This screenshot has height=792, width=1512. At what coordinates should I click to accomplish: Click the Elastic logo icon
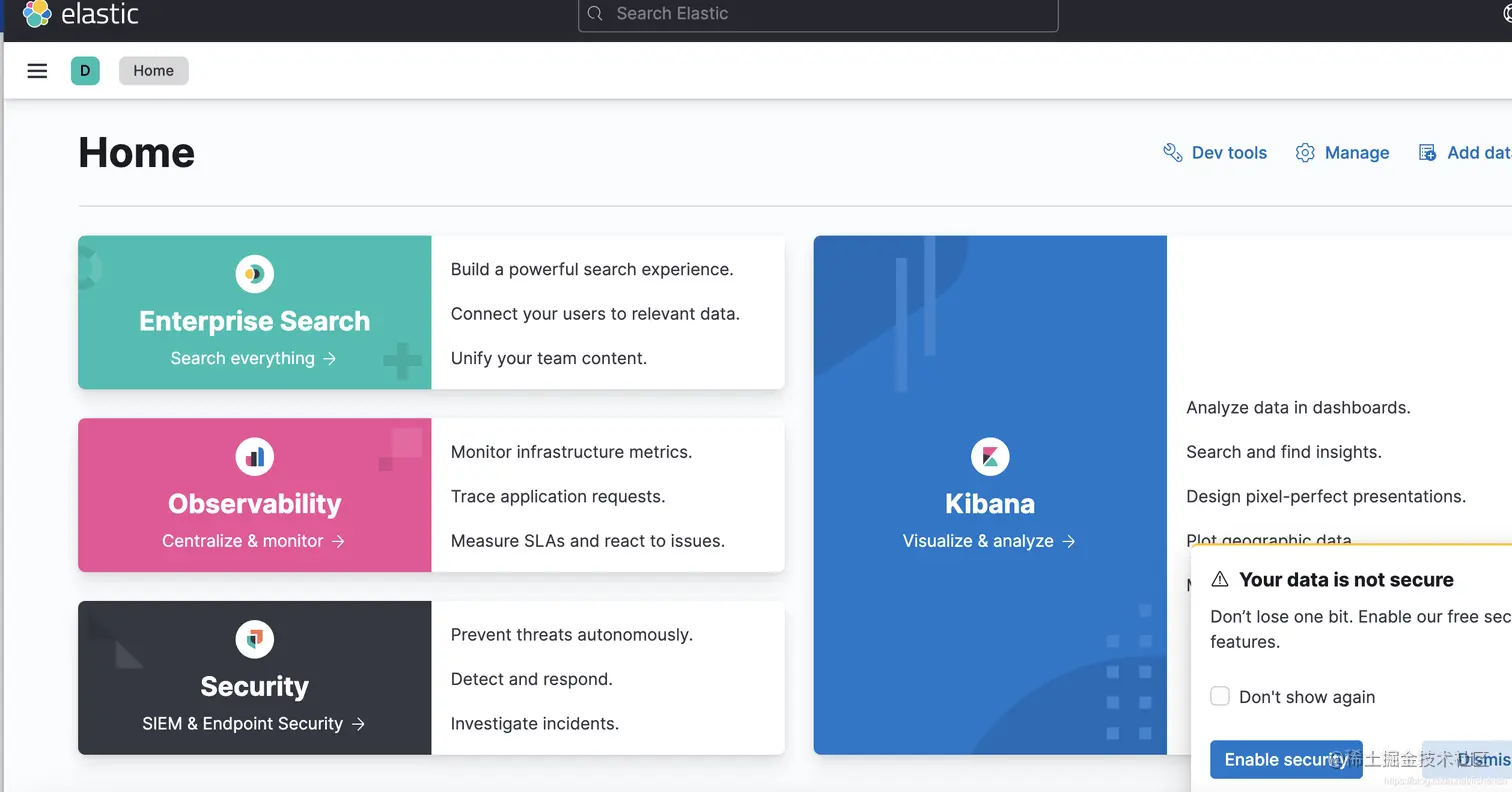click(x=37, y=13)
